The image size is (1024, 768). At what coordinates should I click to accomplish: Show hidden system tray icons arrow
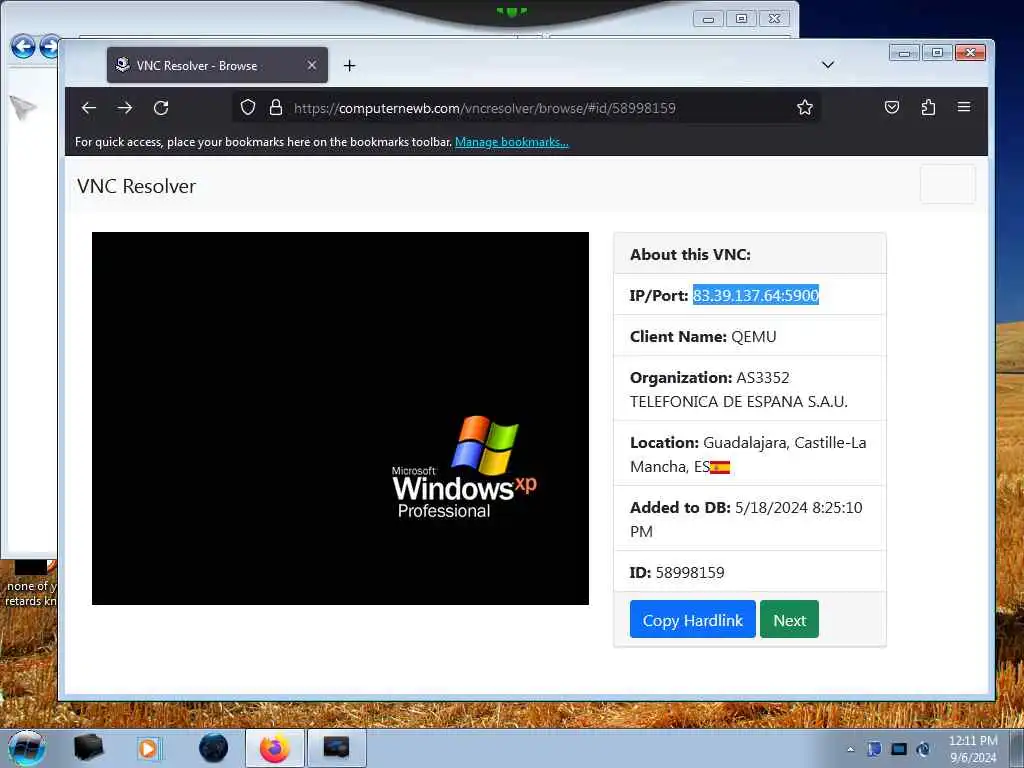point(850,749)
